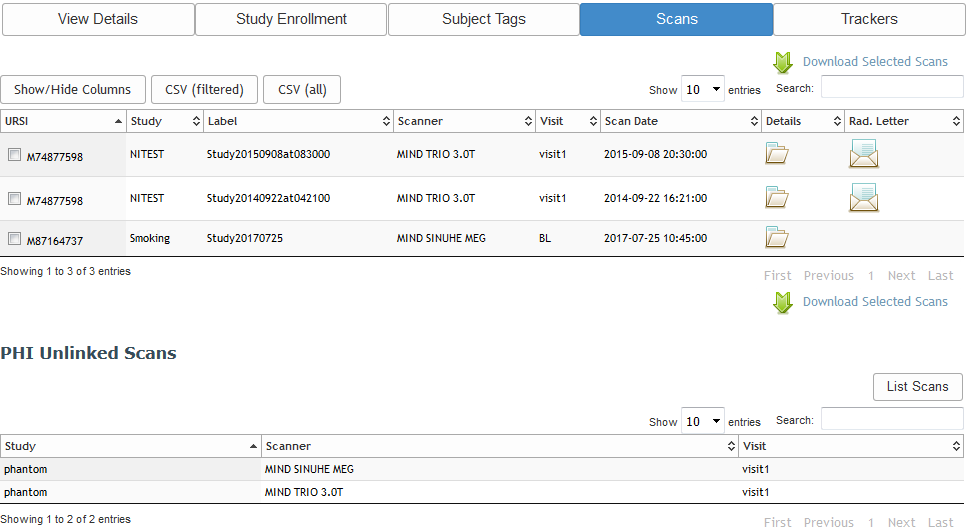Click Next in scans table pagination
The width and height of the screenshot is (971, 530).
click(x=901, y=276)
